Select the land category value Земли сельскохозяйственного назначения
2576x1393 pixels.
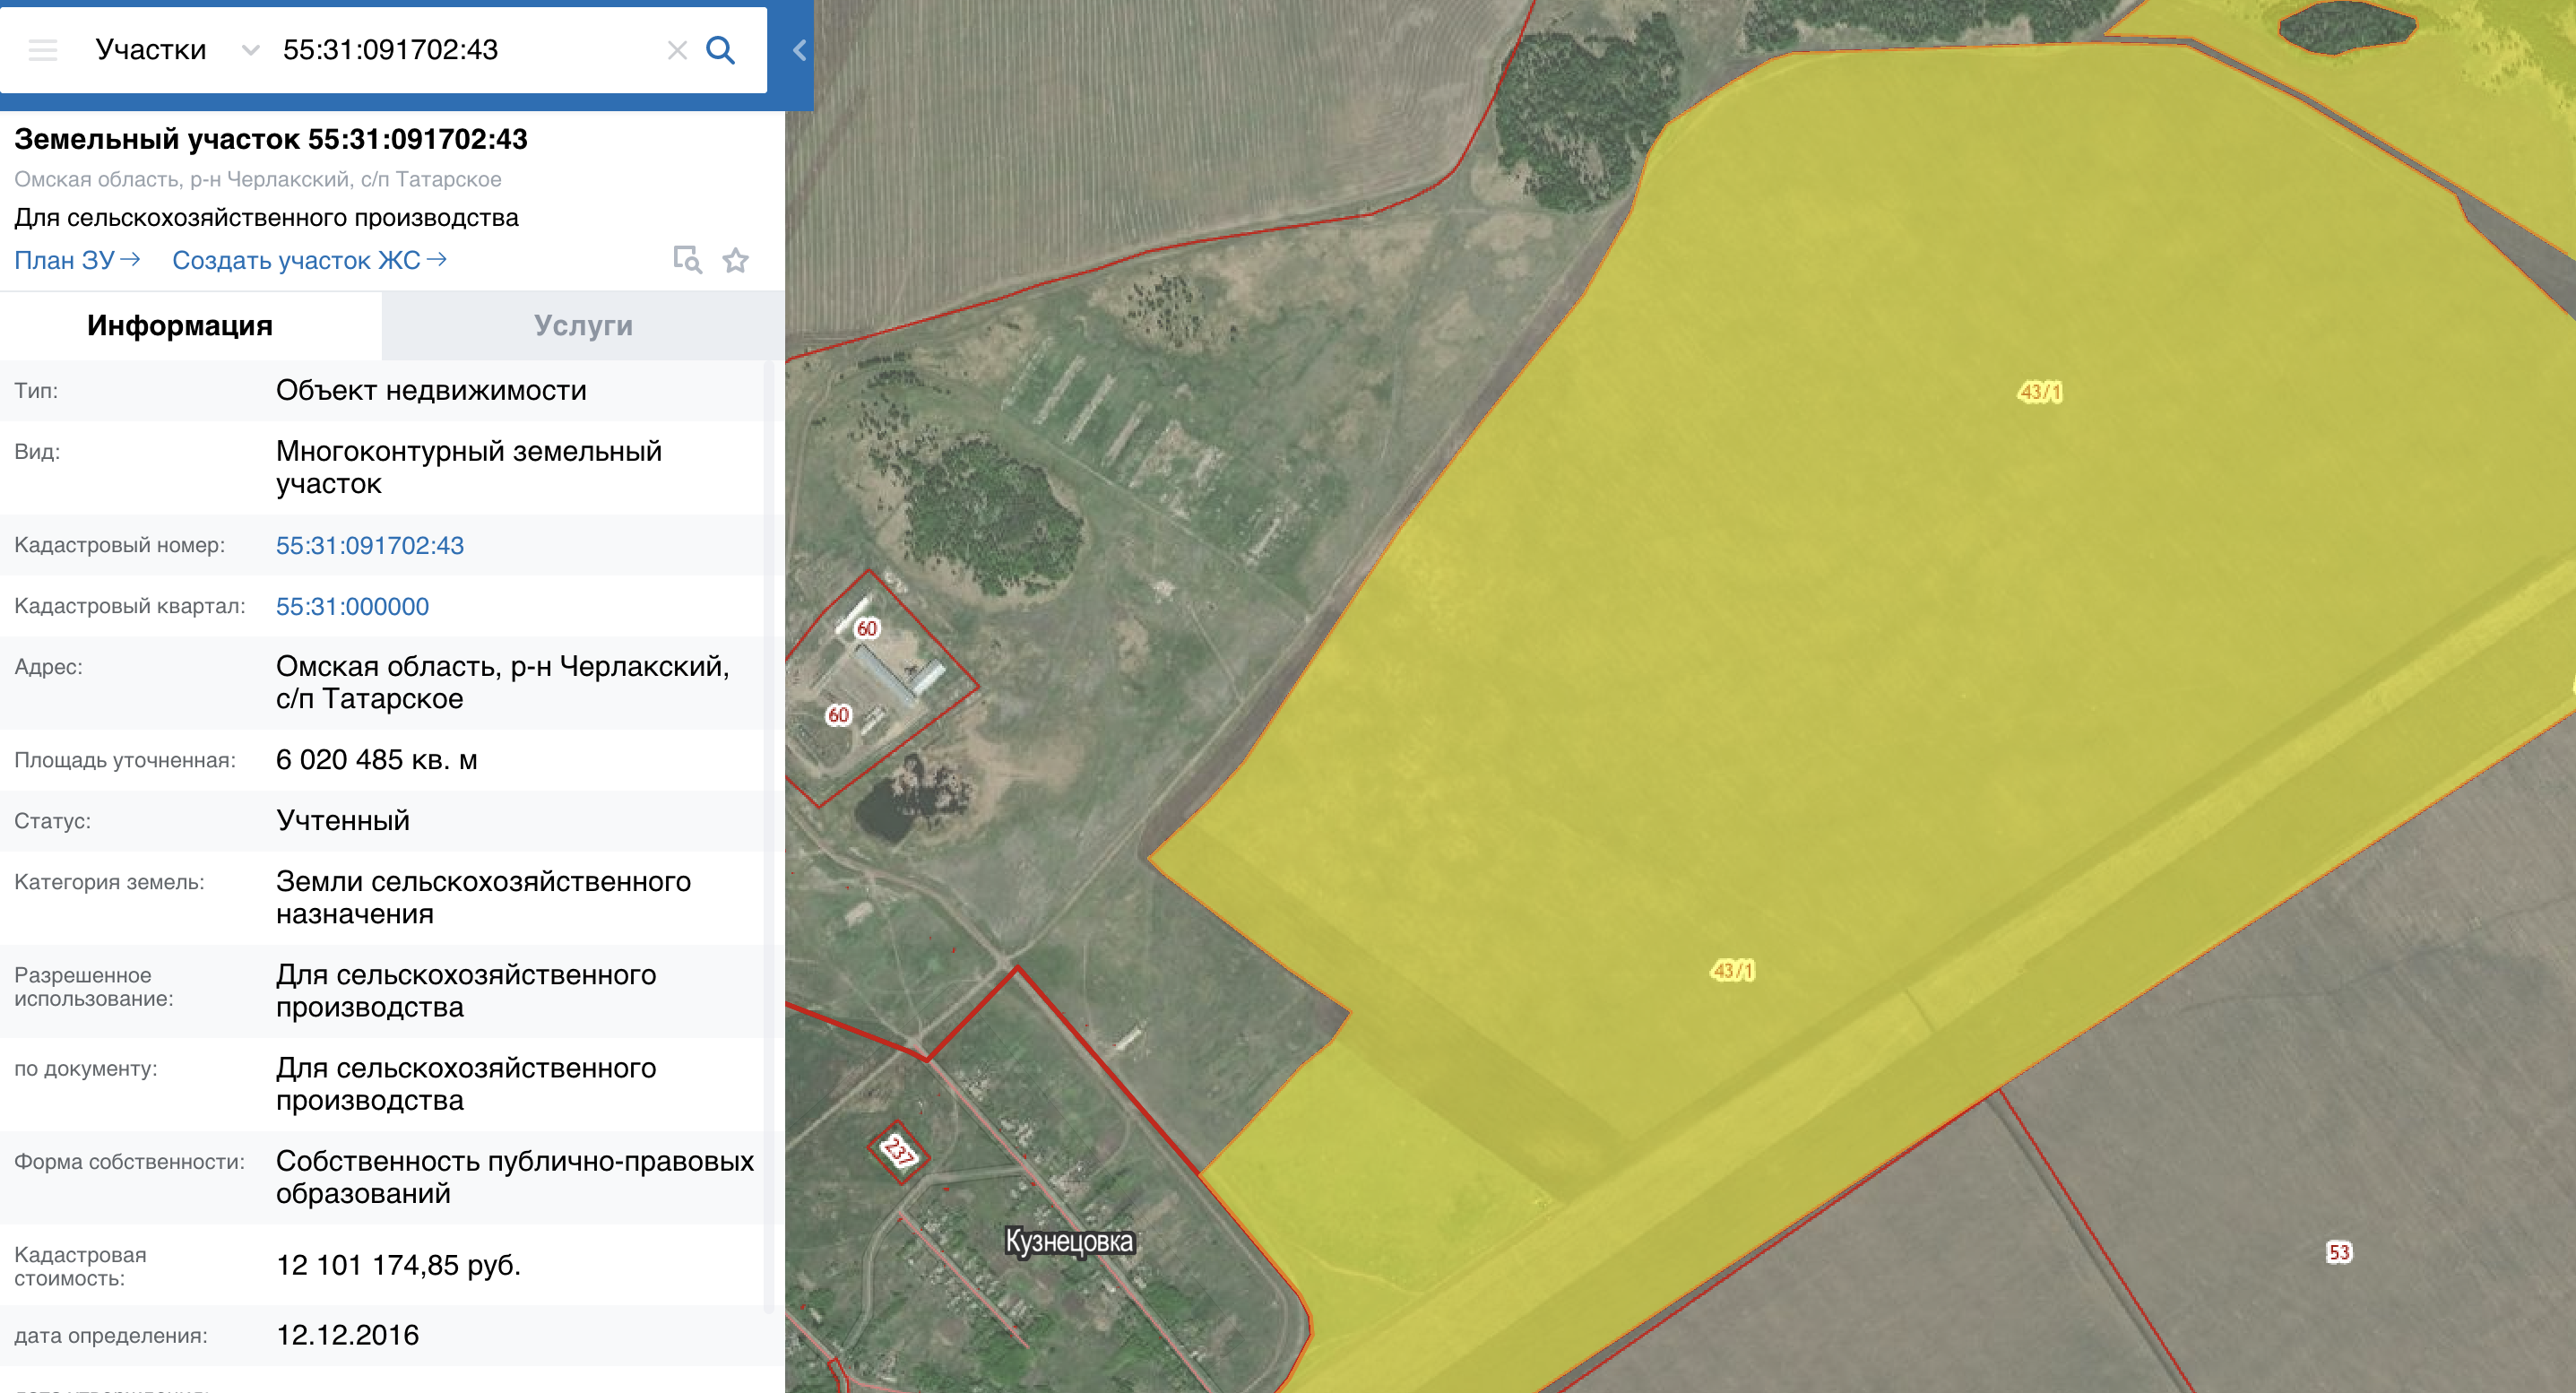484,897
